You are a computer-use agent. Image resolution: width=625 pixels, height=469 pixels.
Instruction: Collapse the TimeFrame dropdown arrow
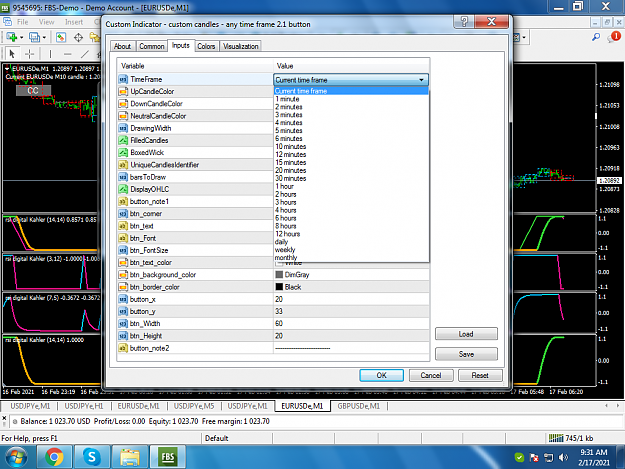pyautogui.click(x=421, y=80)
